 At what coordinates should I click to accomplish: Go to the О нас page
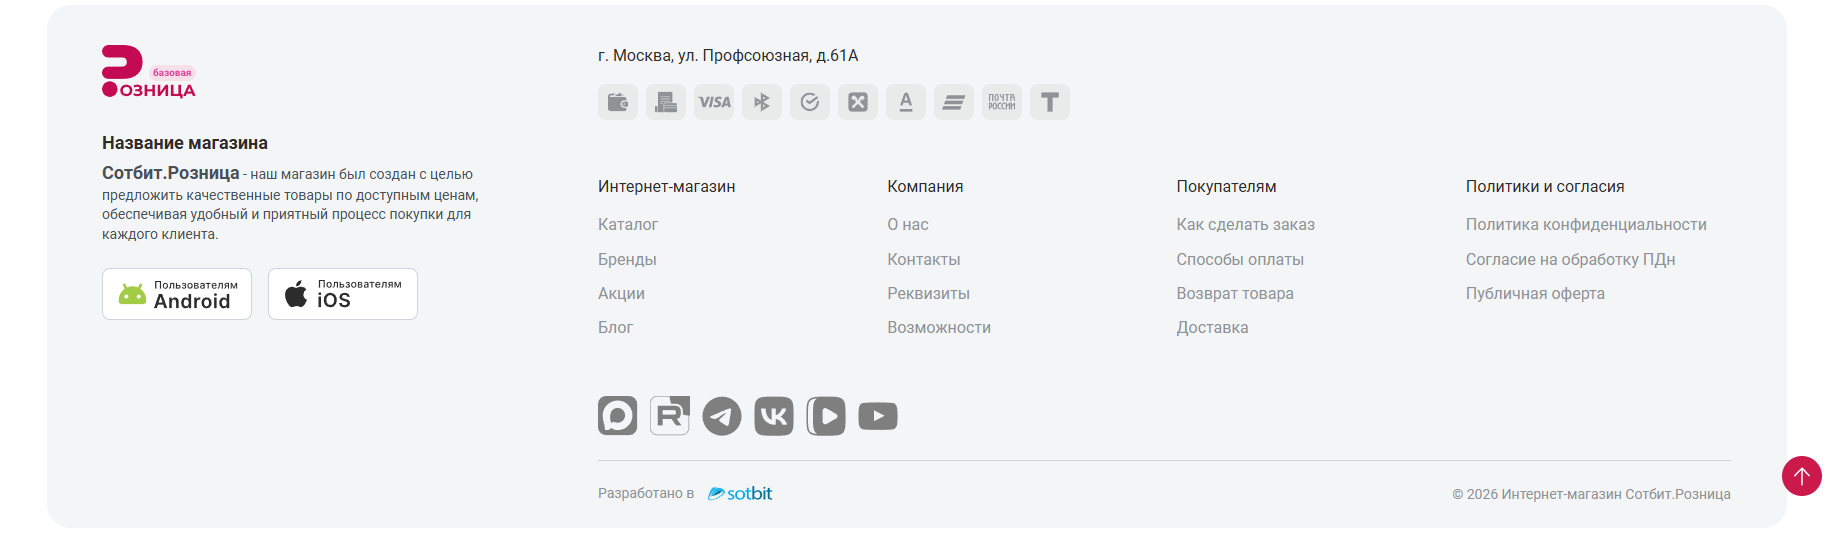tap(908, 225)
